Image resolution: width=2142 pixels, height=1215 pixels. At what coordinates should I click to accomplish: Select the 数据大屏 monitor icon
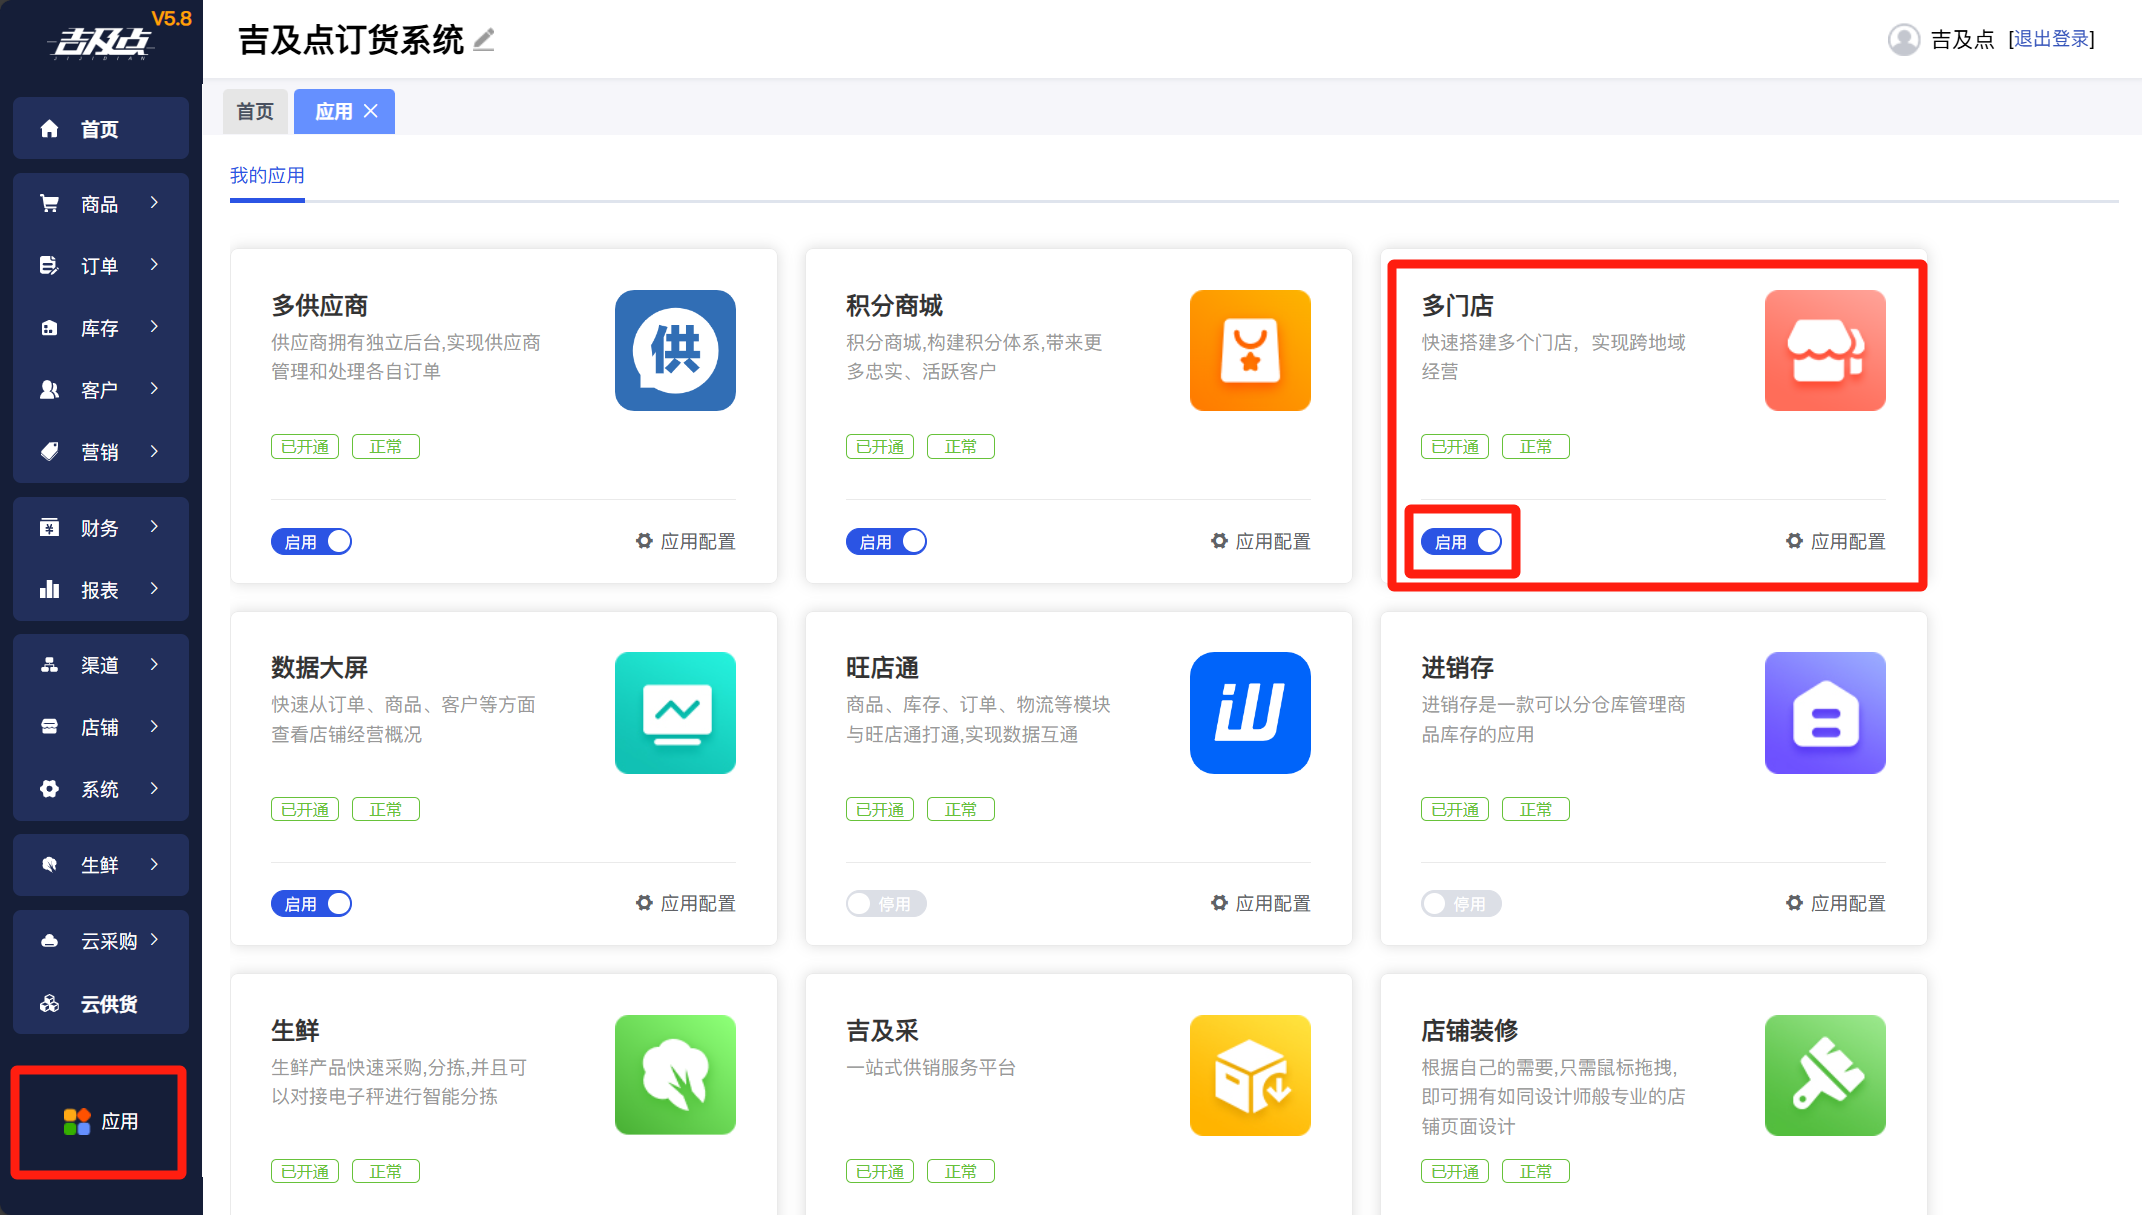(675, 713)
